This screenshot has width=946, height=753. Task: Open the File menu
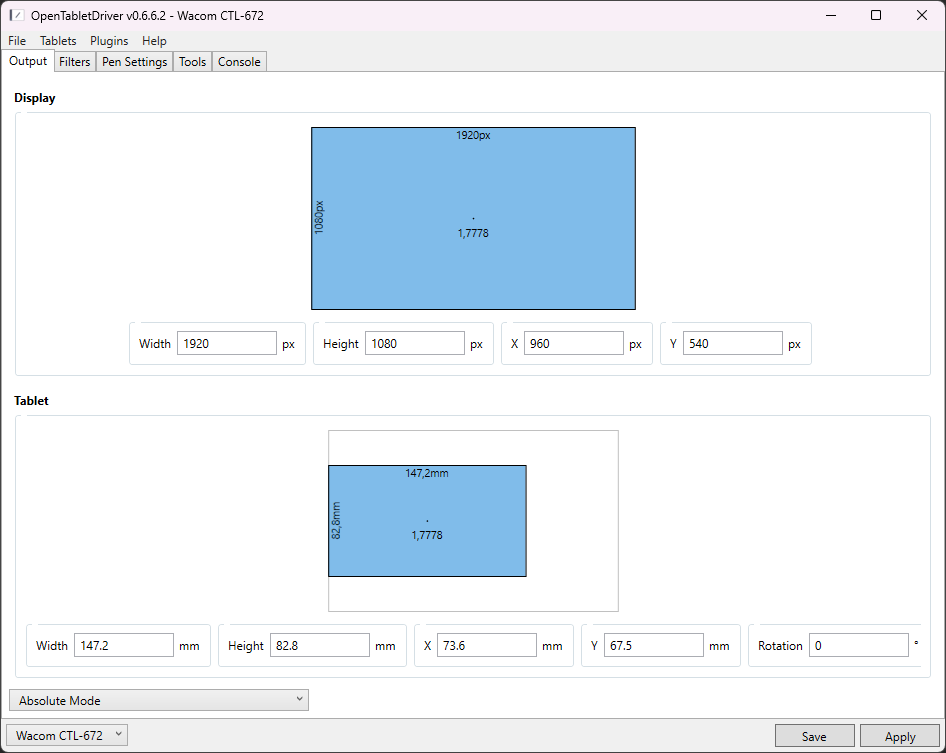[x=17, y=41]
